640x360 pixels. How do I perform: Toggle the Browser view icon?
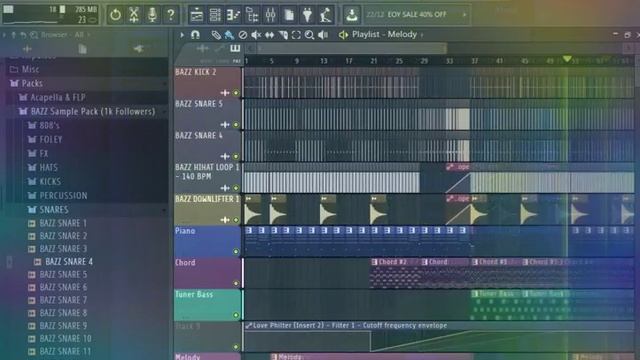252,15
